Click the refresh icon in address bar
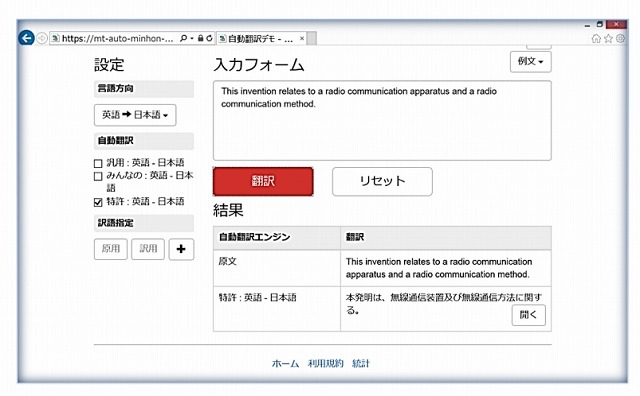This screenshot has height=396, width=640. tap(209, 38)
